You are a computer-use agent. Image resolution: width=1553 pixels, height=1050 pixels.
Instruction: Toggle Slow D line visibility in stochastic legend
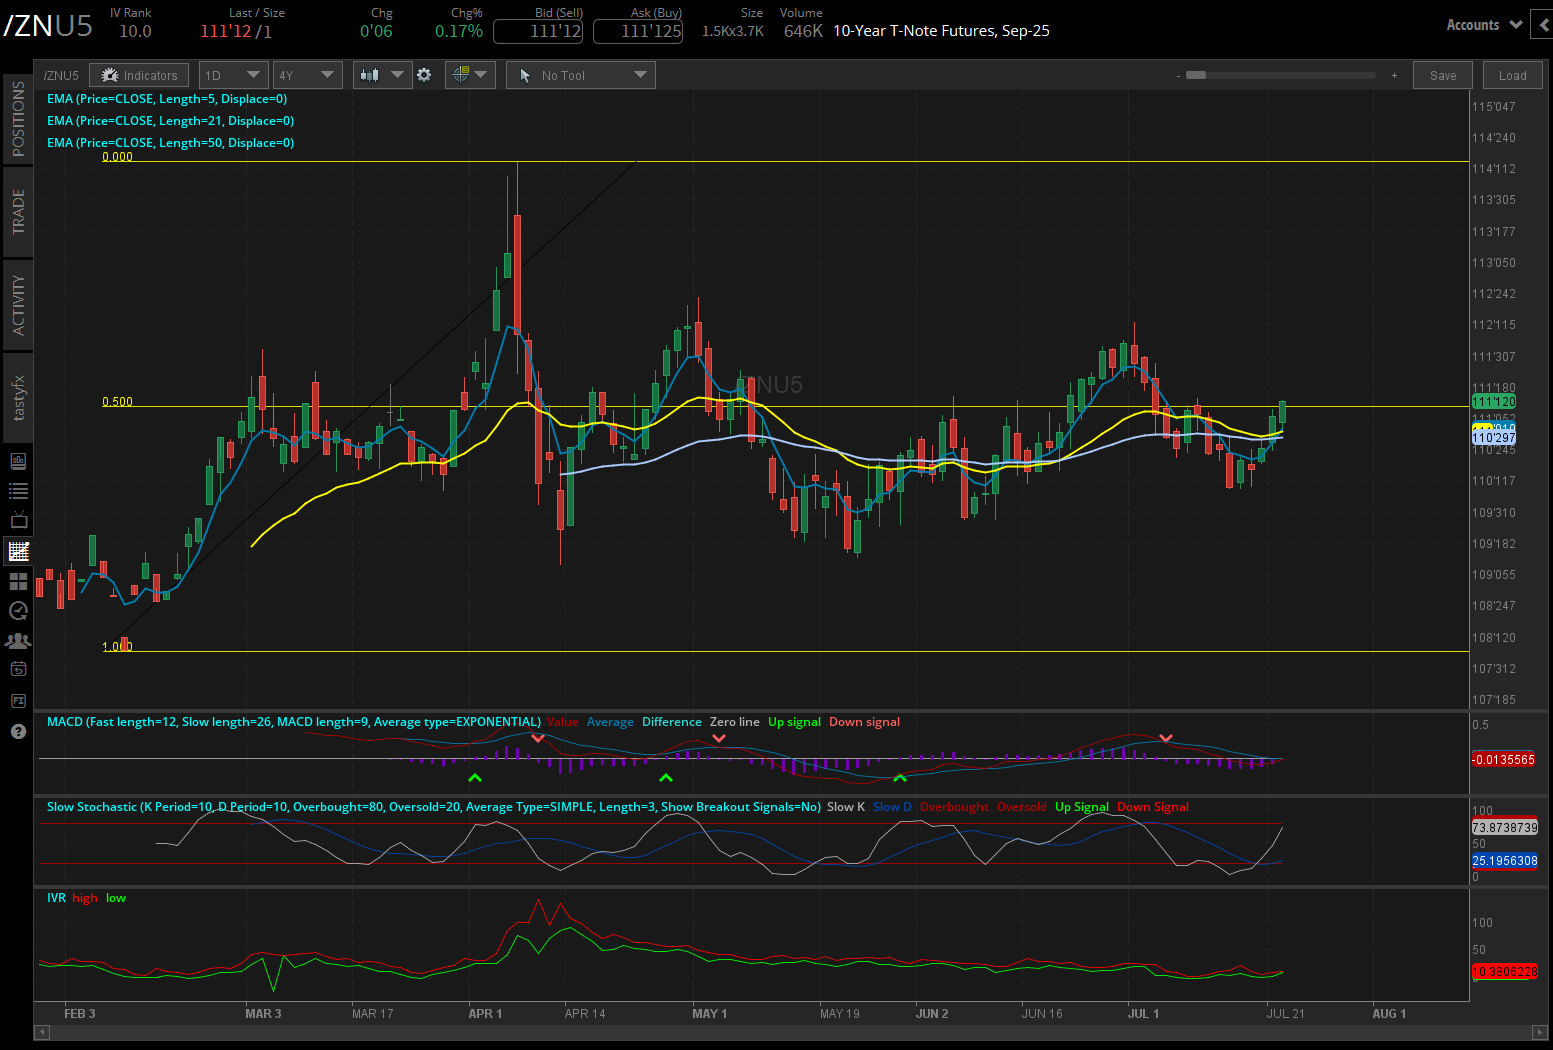pos(891,806)
